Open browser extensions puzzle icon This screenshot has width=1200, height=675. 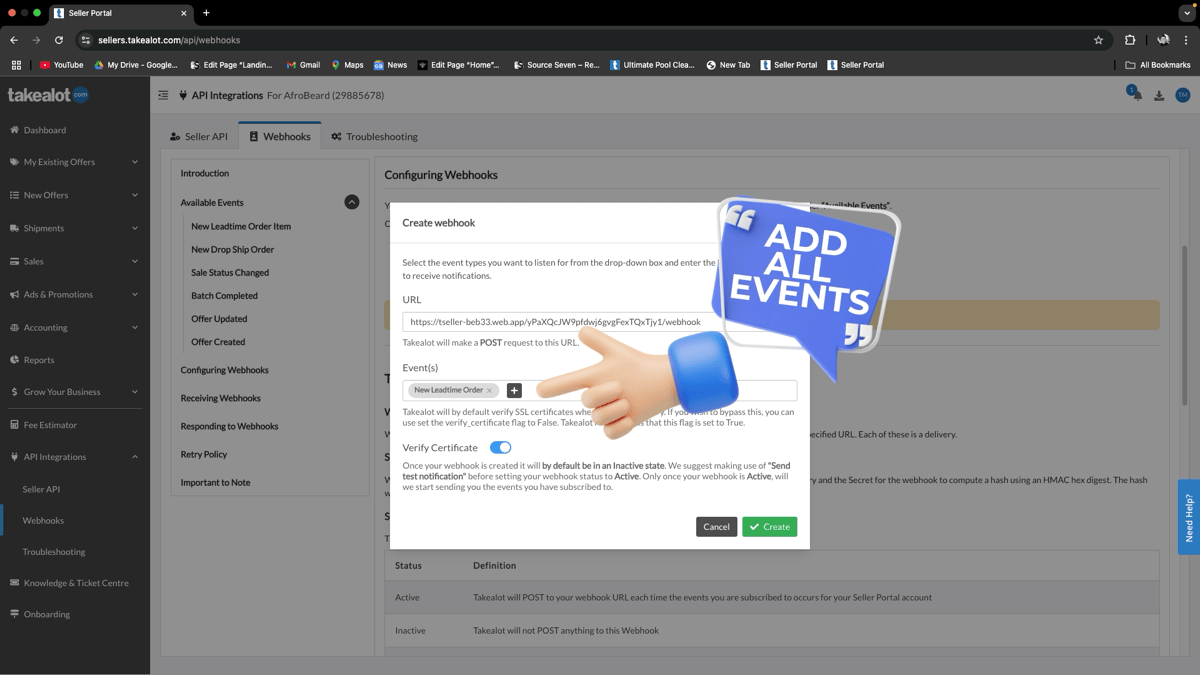click(x=1130, y=40)
